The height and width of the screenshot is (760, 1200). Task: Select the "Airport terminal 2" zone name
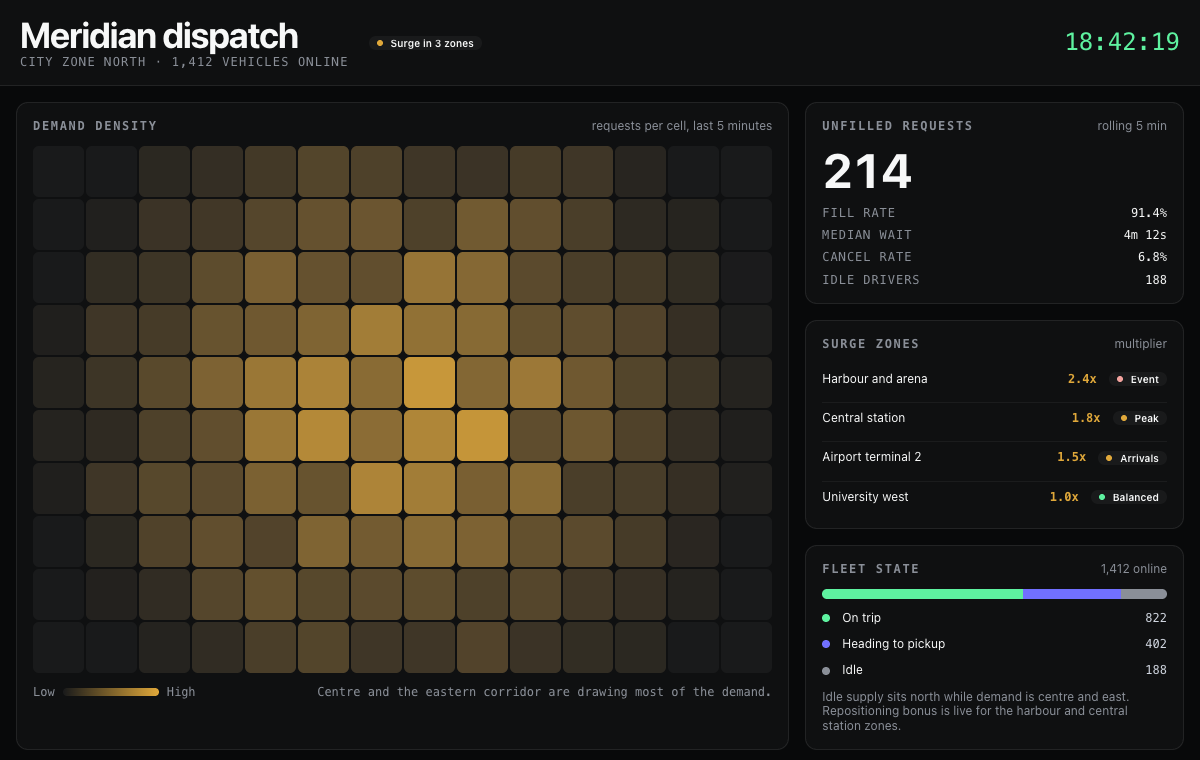click(x=872, y=457)
